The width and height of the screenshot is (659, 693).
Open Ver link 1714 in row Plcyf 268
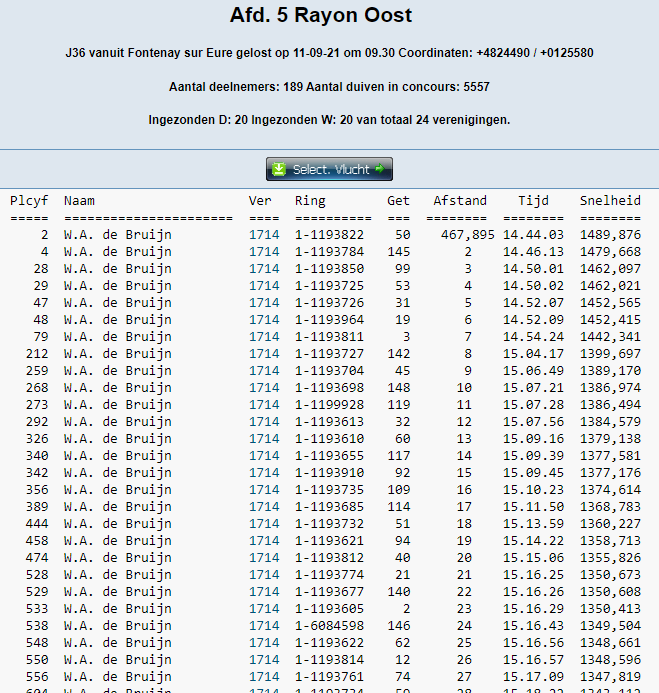pos(264,388)
